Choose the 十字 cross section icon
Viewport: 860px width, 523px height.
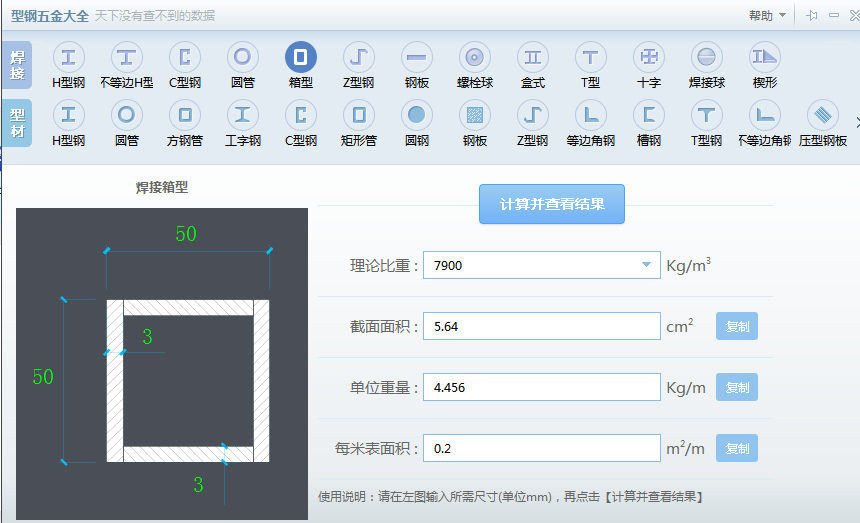(649, 58)
